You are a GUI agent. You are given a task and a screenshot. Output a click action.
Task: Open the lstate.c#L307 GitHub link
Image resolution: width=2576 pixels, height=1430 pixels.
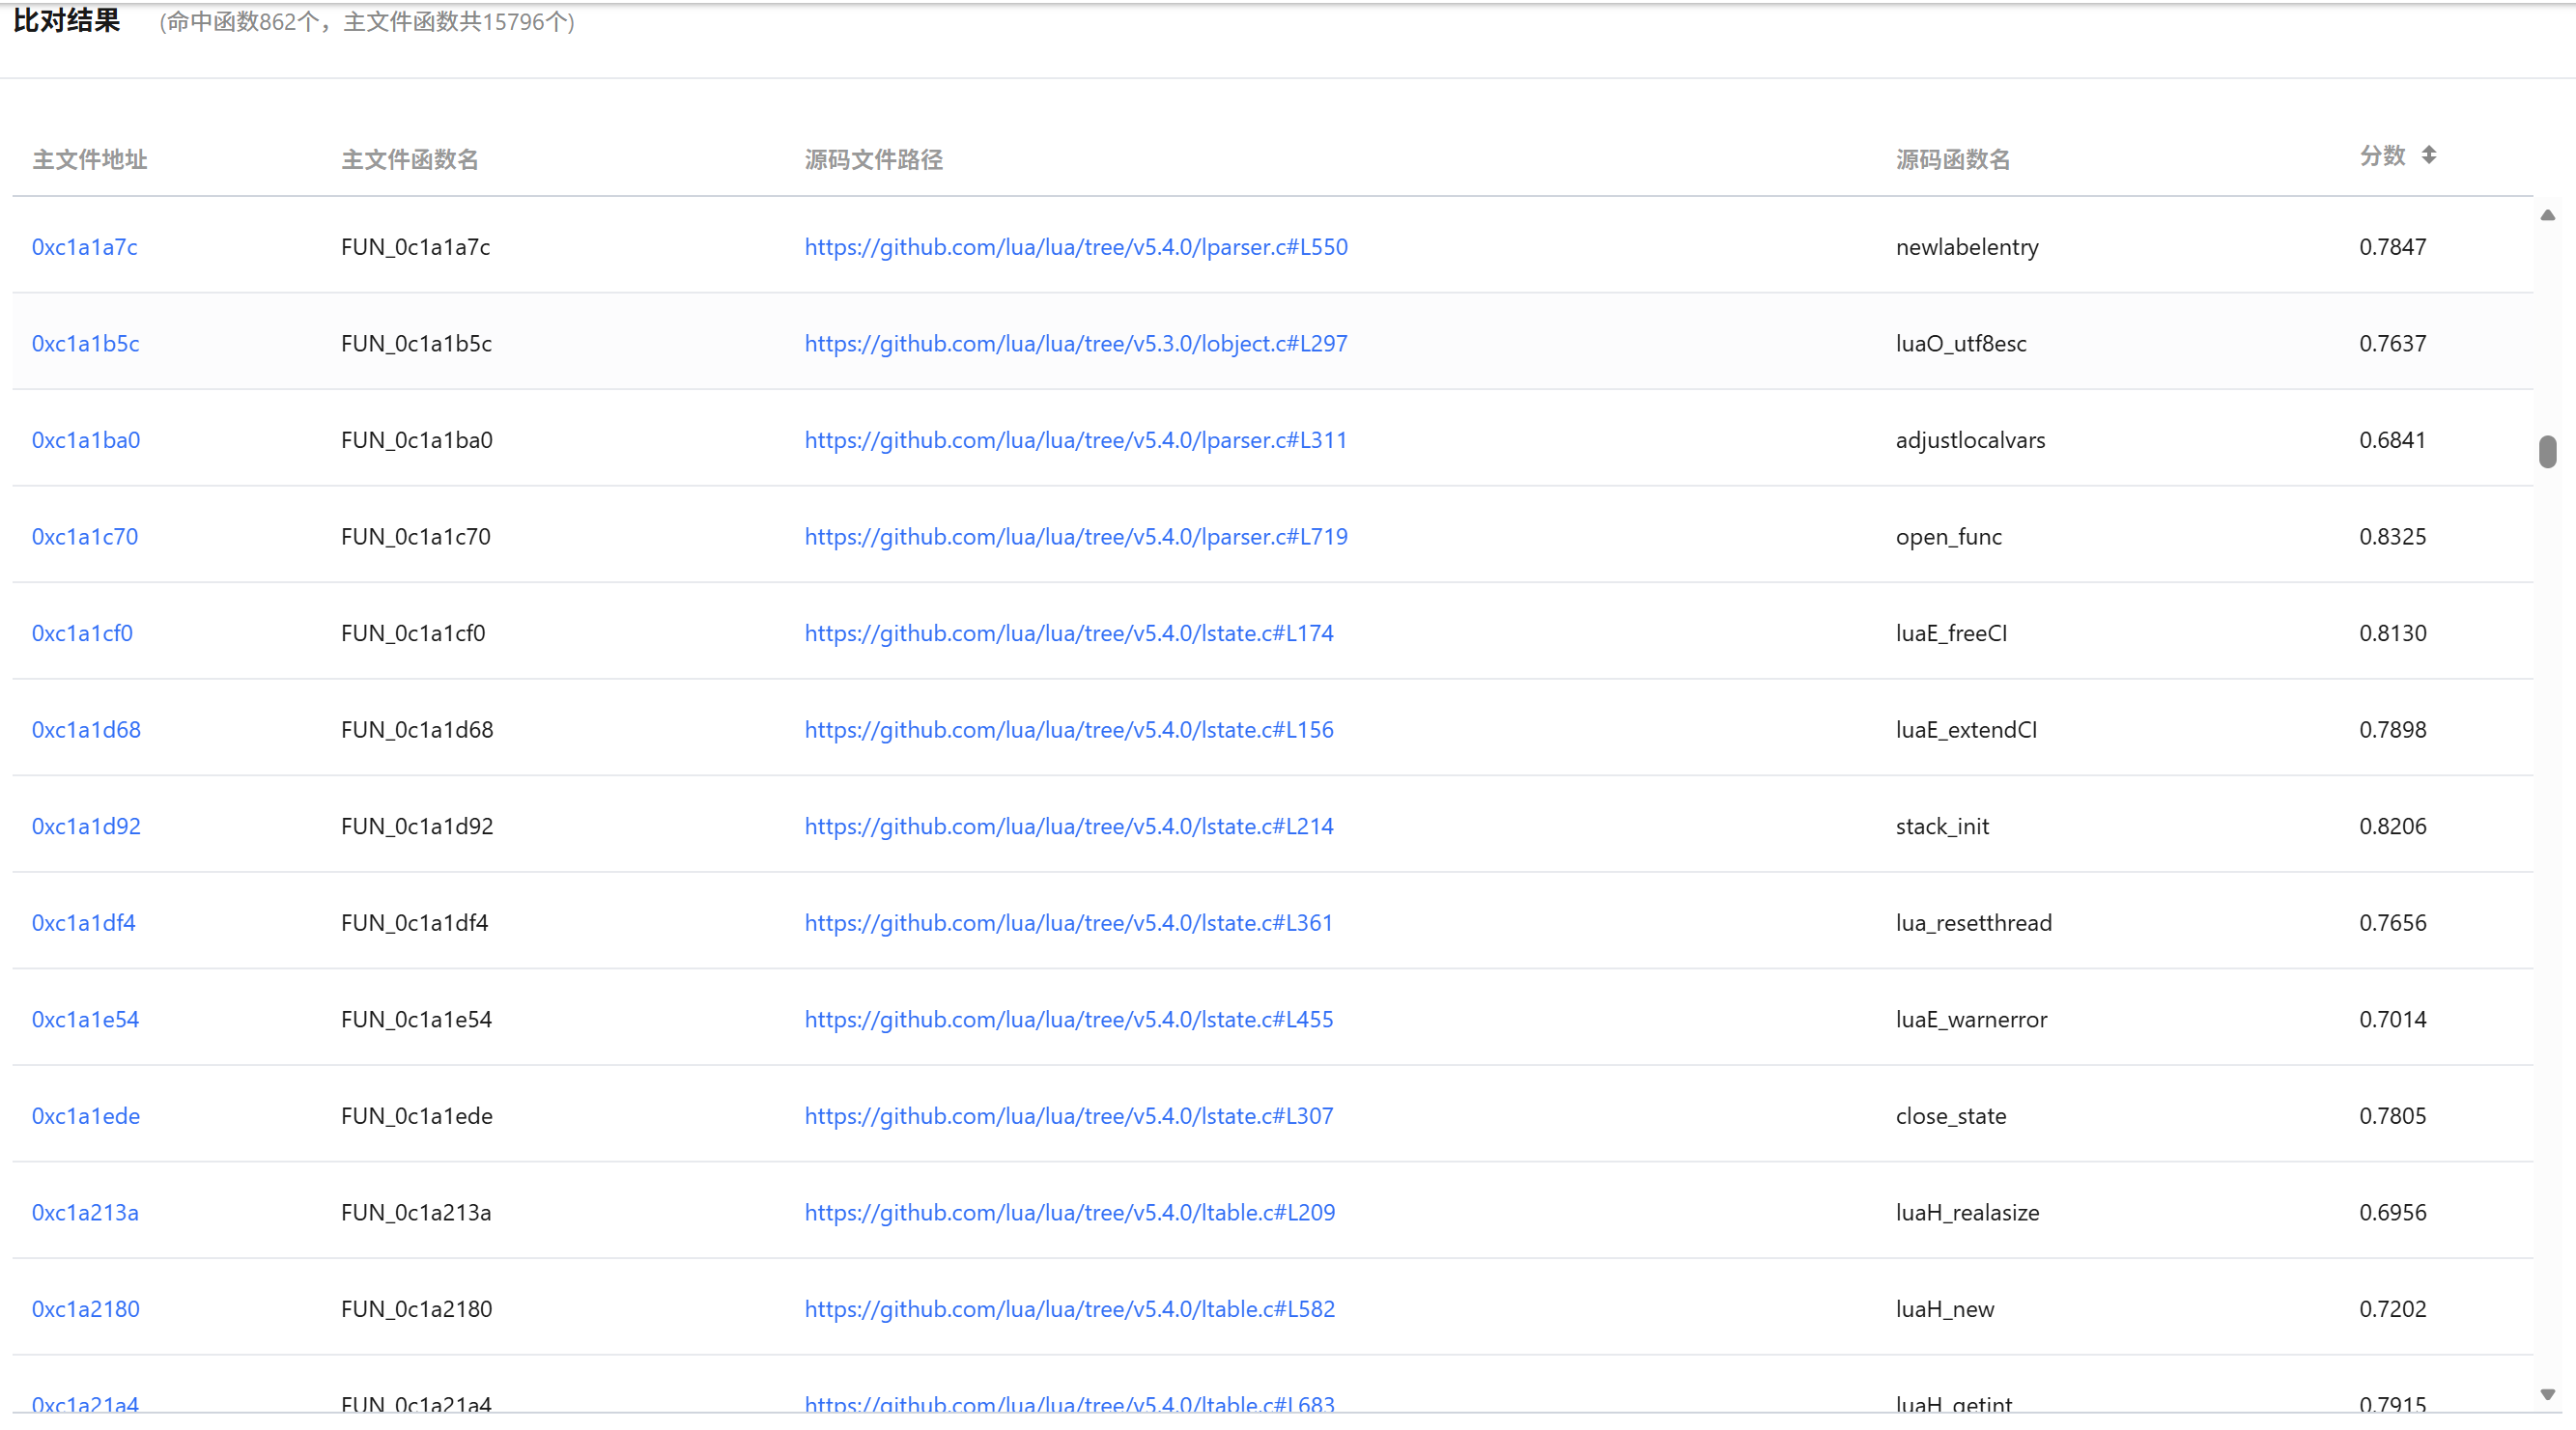coord(1069,1116)
